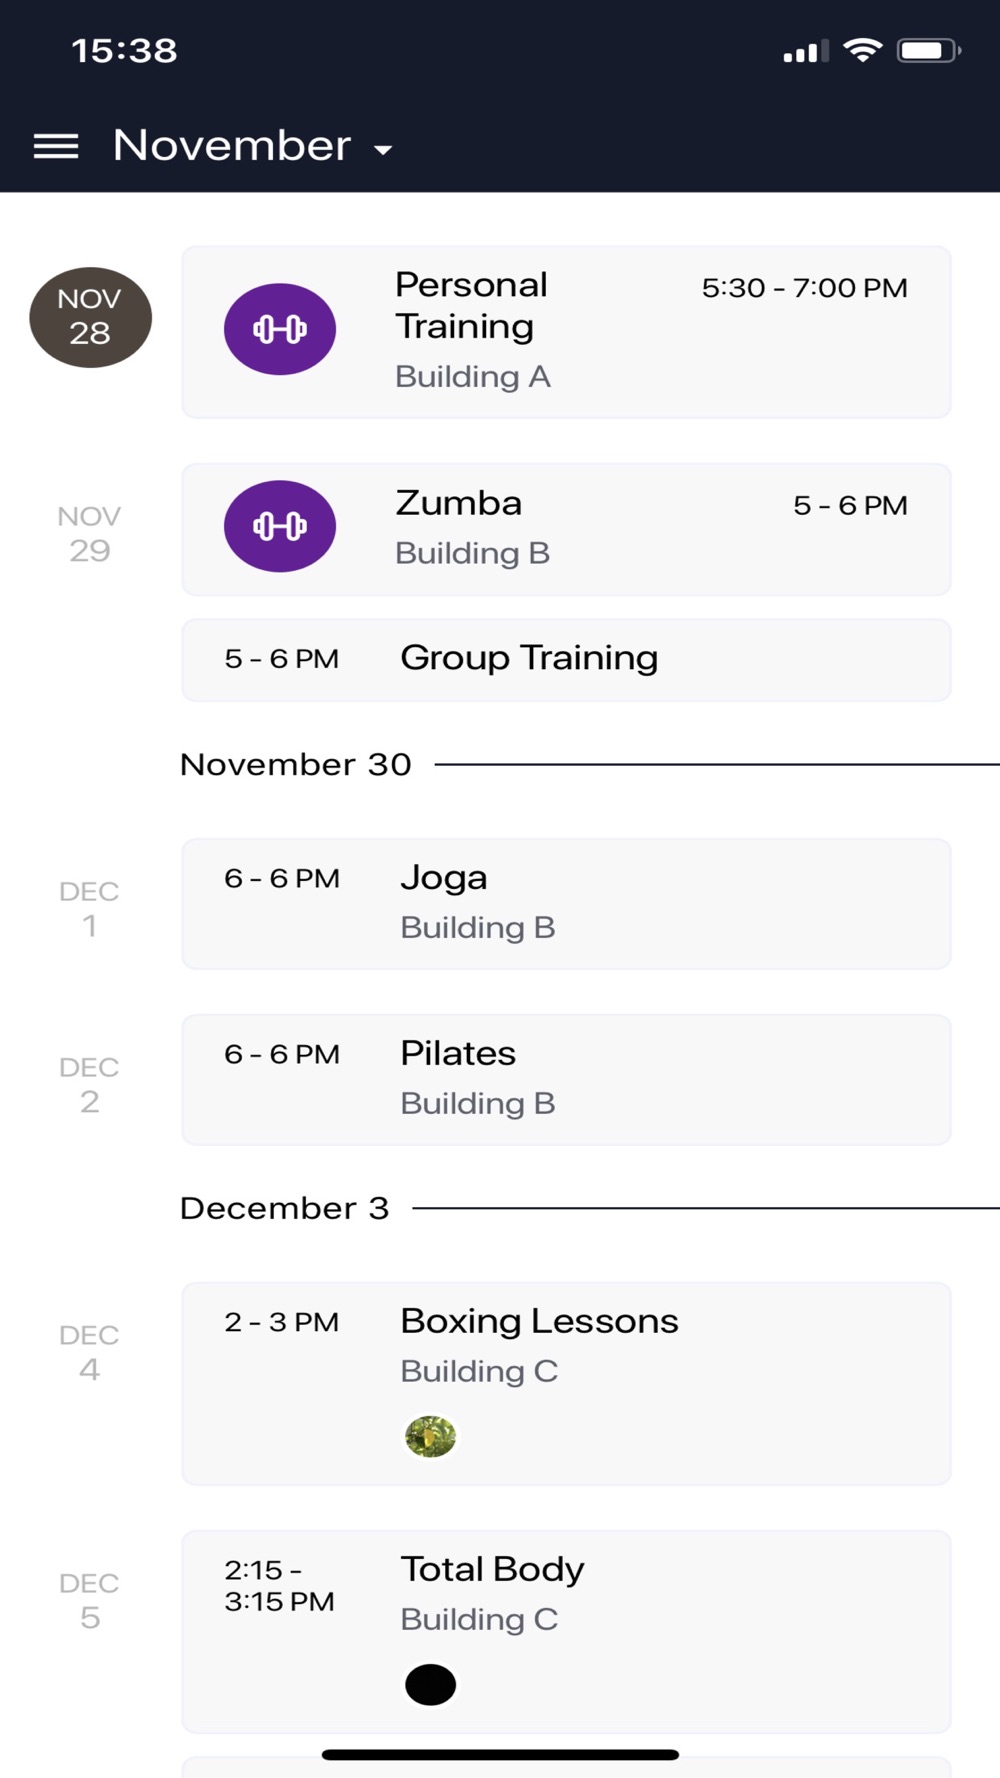The height and width of the screenshot is (1778, 1000).
Task: Select the Nov 29 date label
Action: (89, 533)
